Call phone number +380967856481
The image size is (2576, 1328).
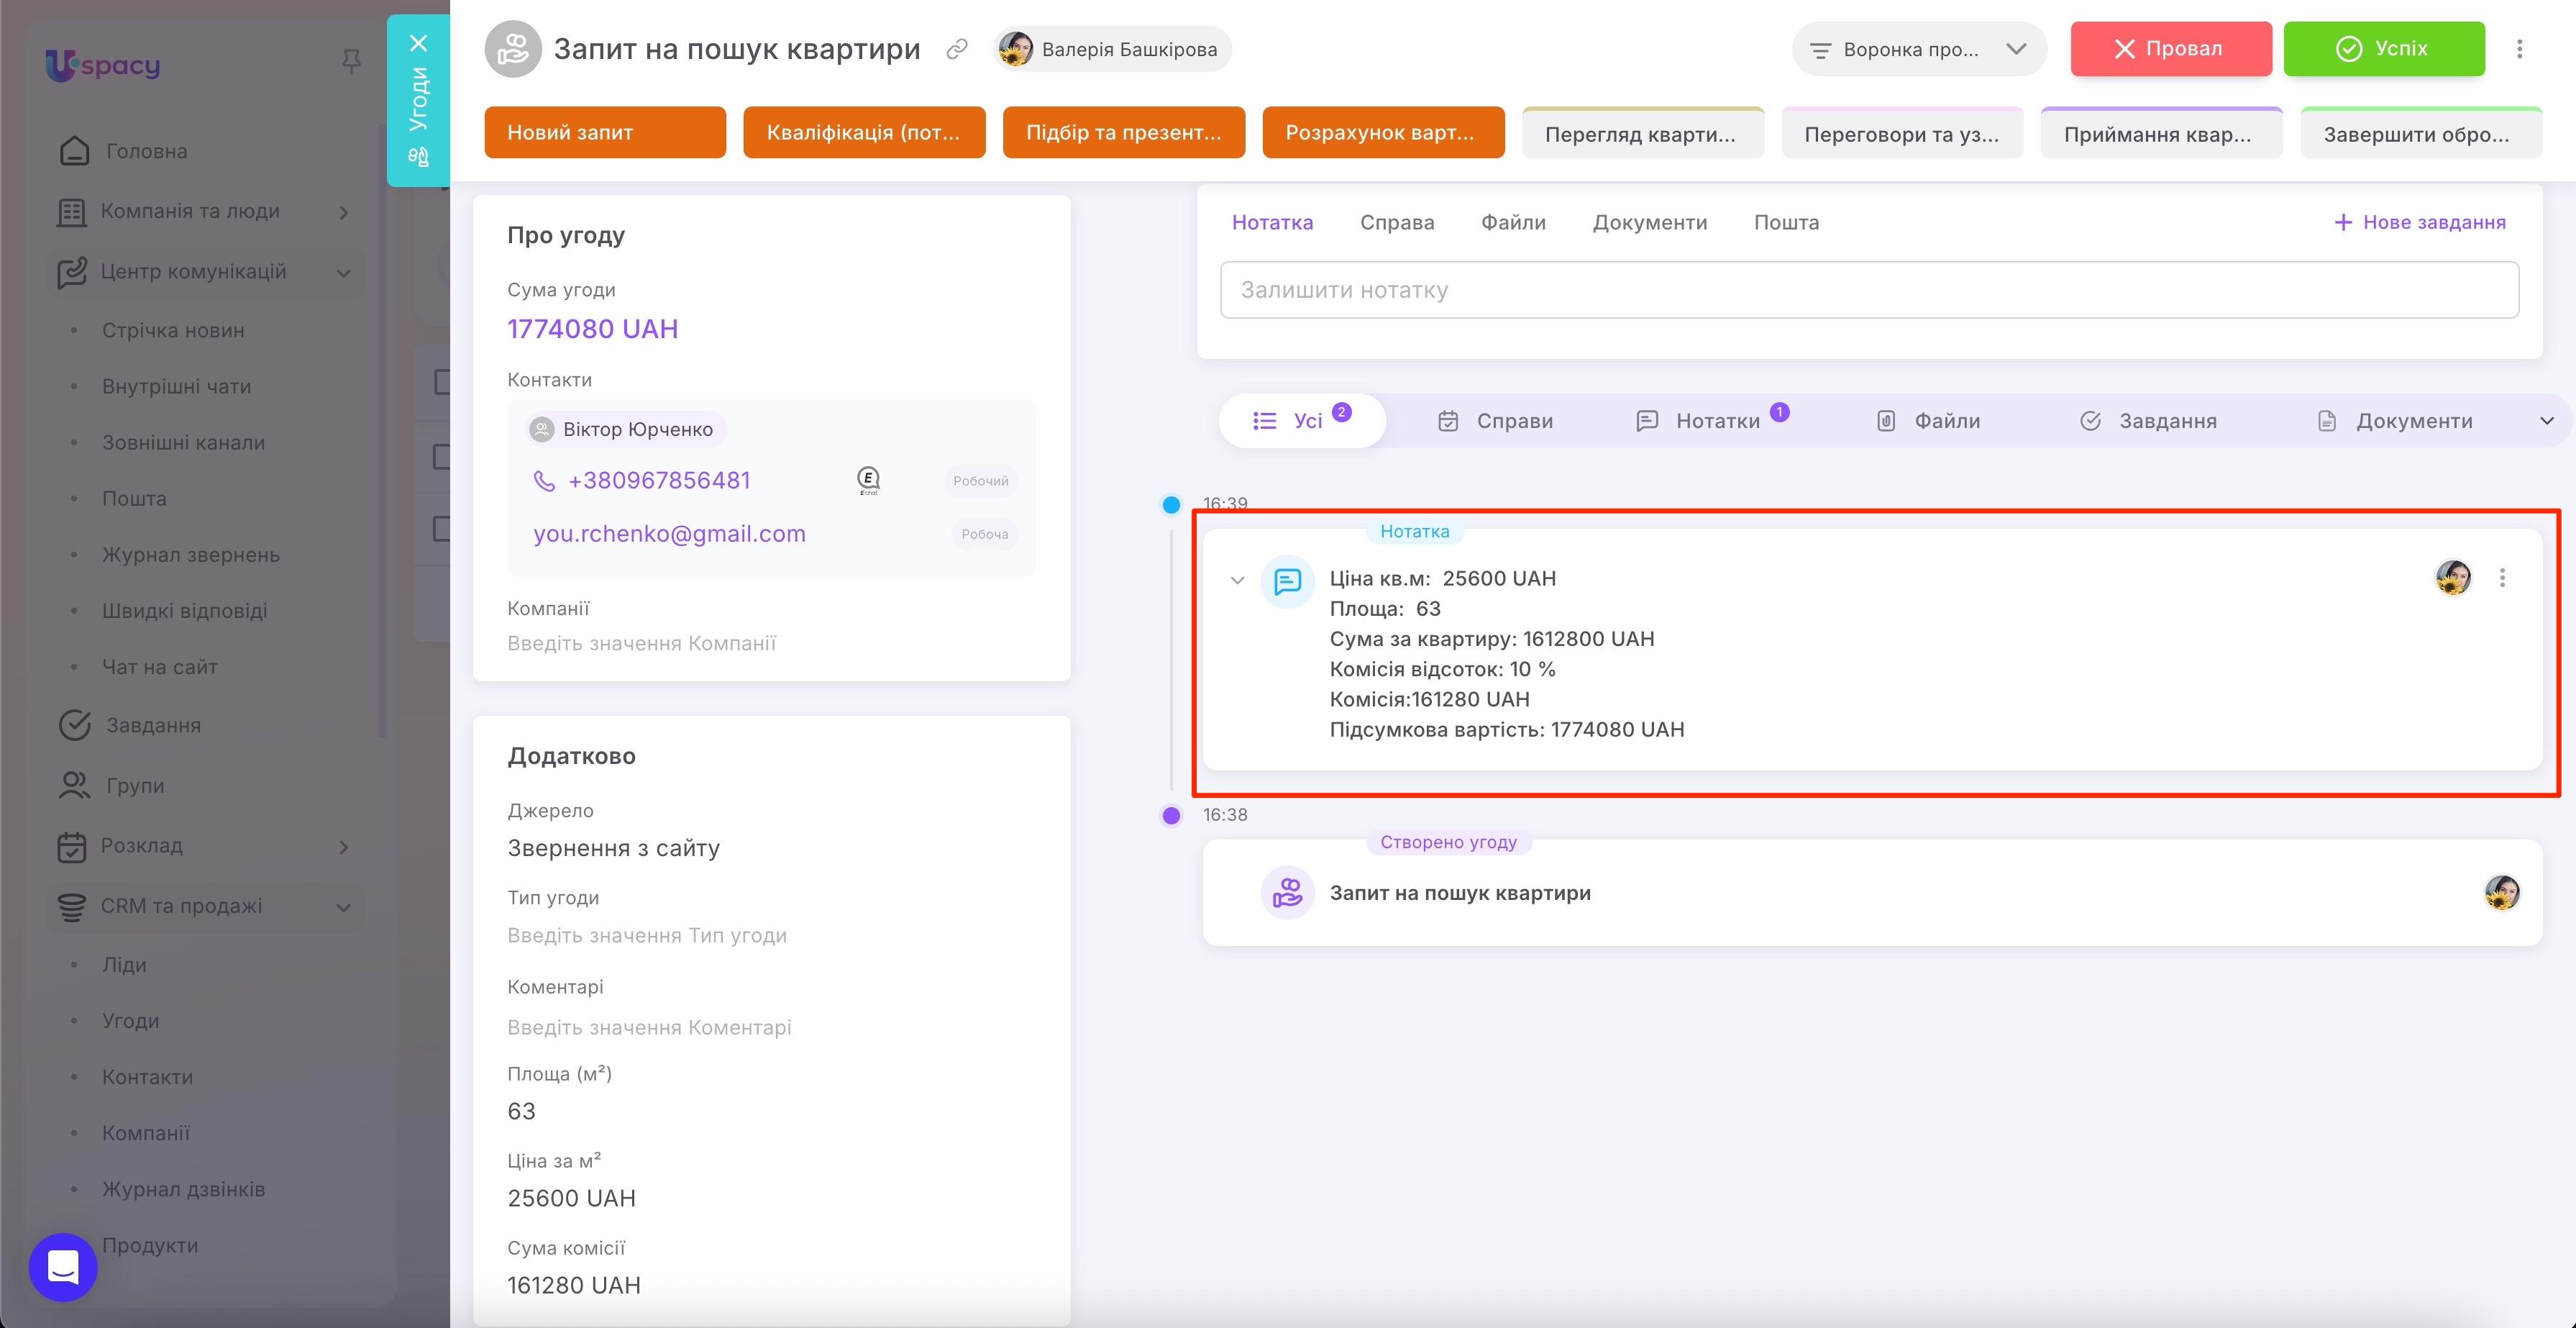[659, 481]
